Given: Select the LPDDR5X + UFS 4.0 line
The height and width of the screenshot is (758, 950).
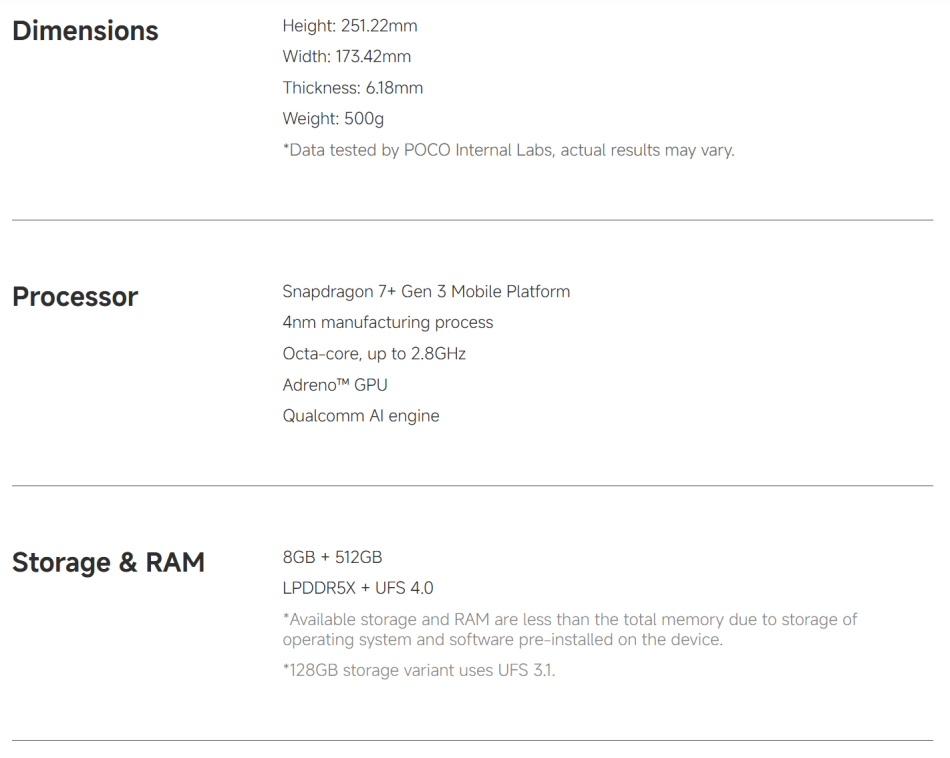Looking at the screenshot, I should tap(358, 588).
